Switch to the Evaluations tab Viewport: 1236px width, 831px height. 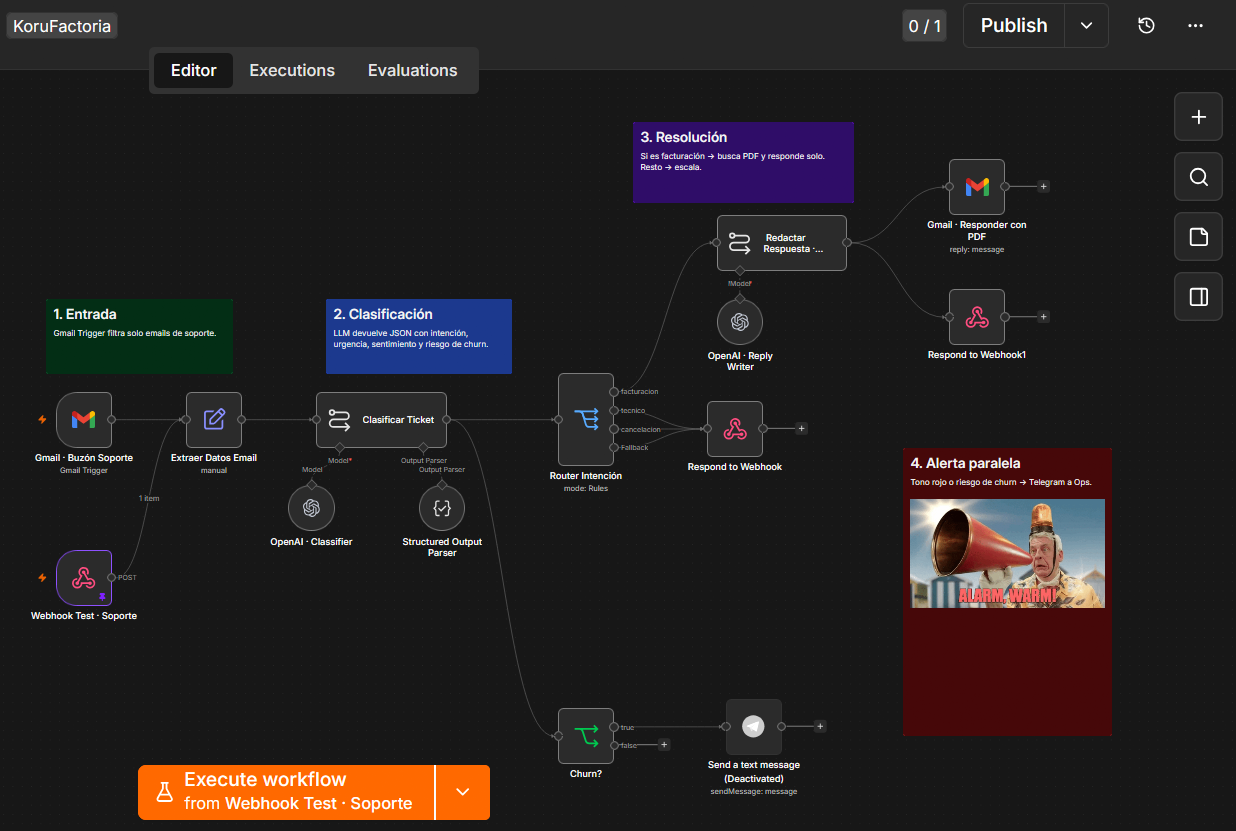click(412, 70)
